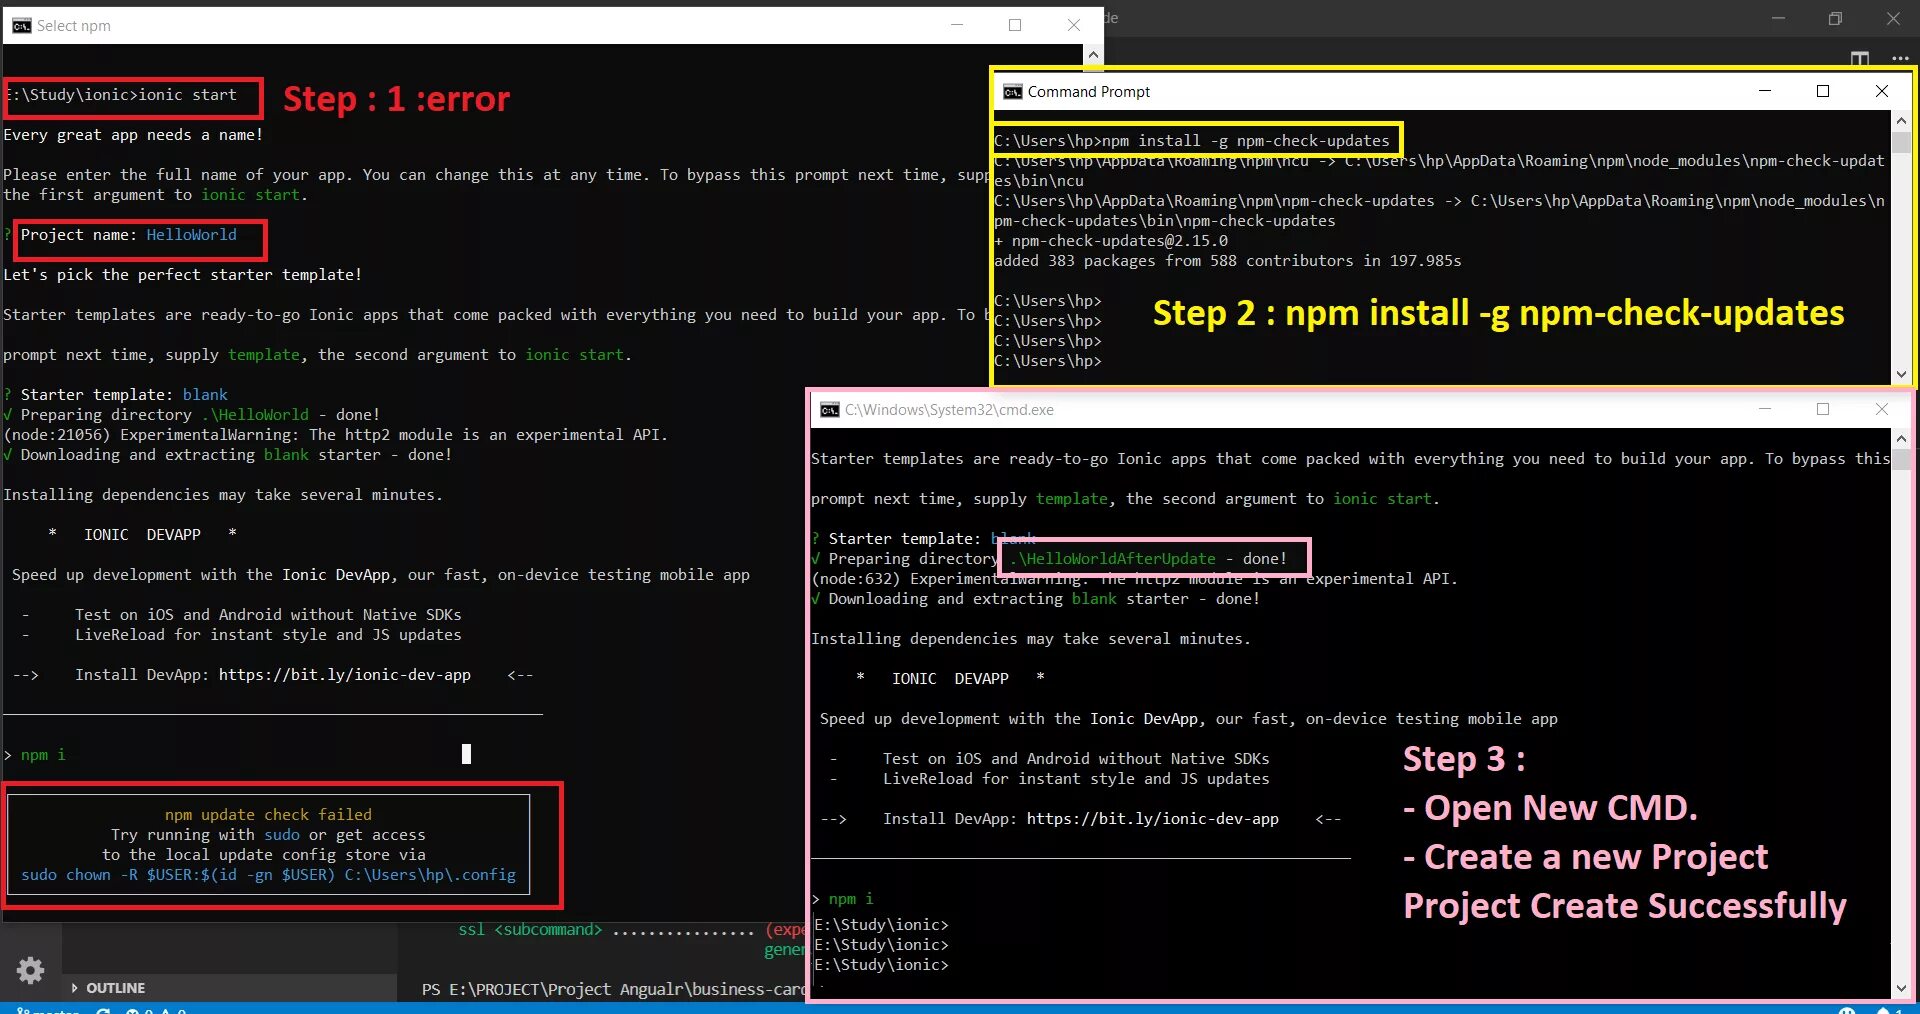Click the 'ionic start' command at top of Select npm
This screenshot has height=1014, width=1920.
pos(188,95)
